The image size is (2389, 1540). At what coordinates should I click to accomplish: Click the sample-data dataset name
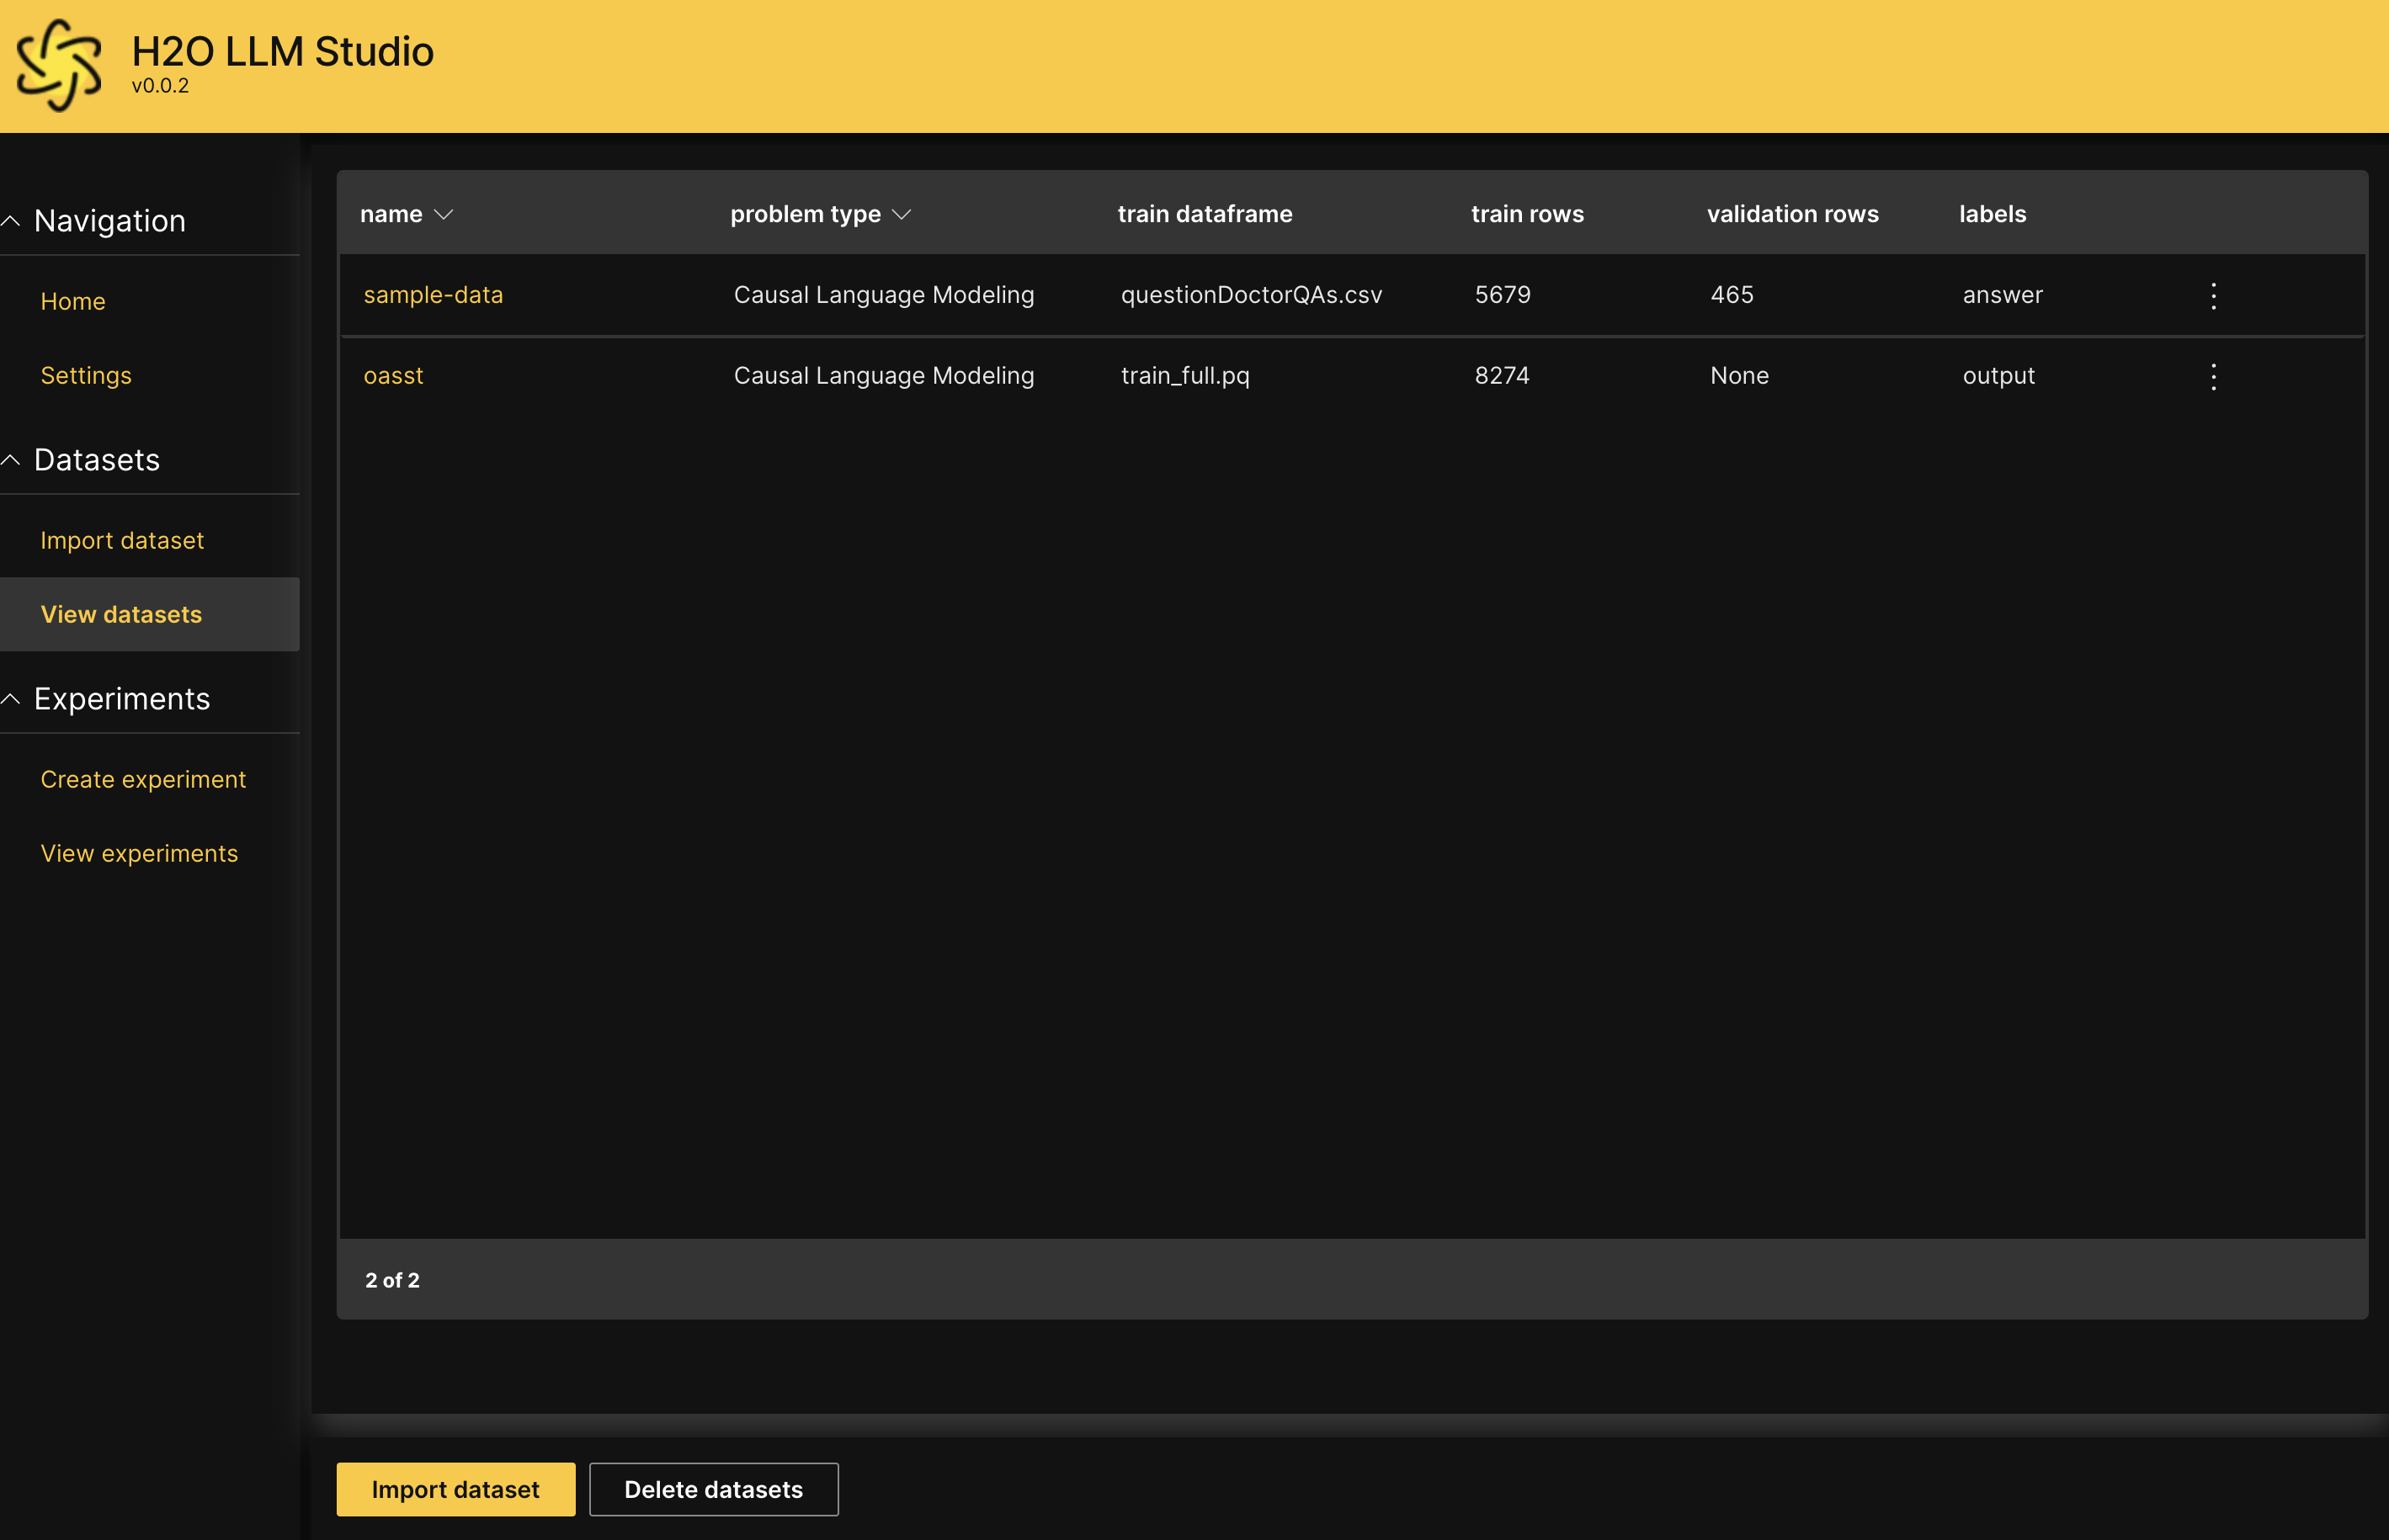click(x=434, y=294)
